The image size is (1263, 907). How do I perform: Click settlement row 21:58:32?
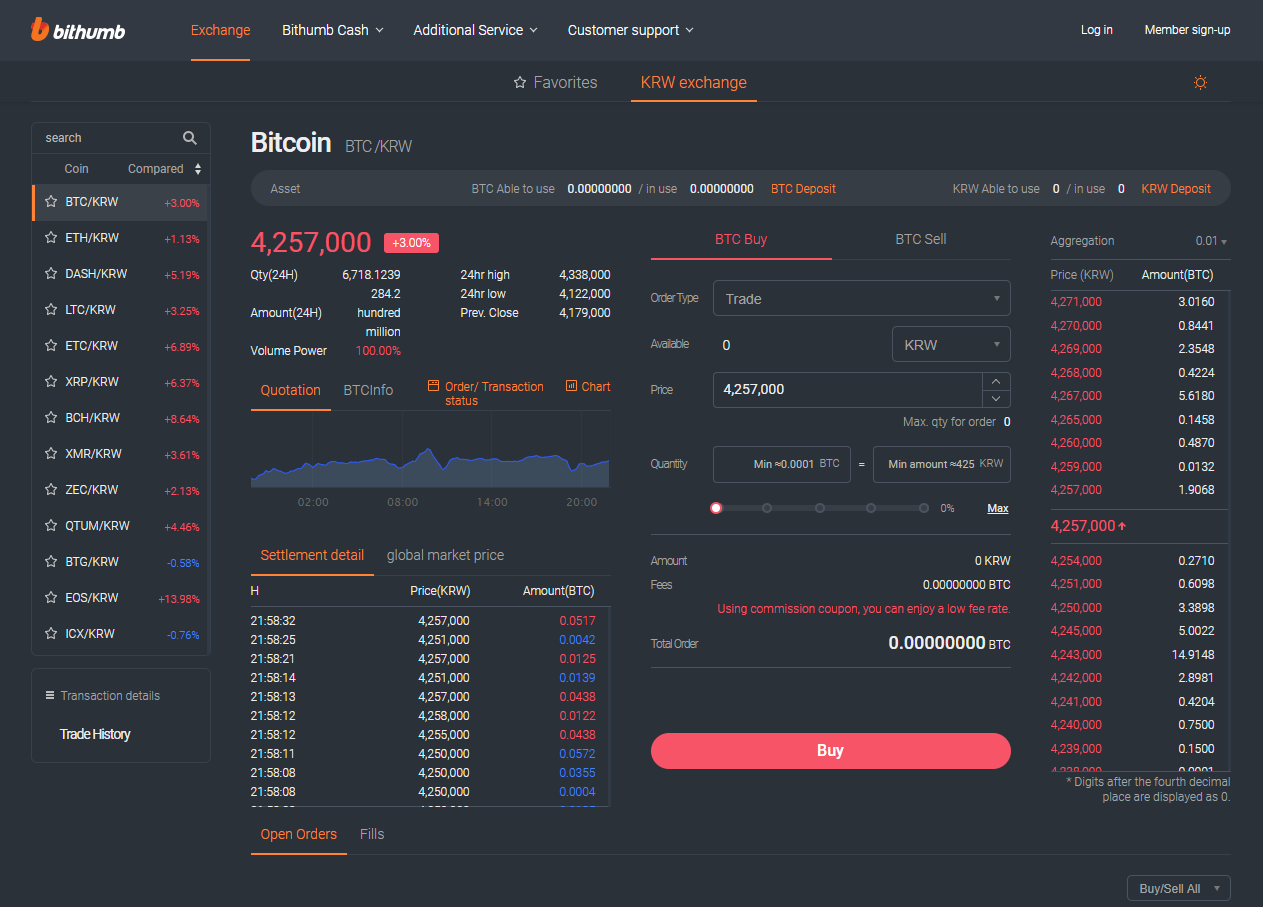tap(430, 621)
